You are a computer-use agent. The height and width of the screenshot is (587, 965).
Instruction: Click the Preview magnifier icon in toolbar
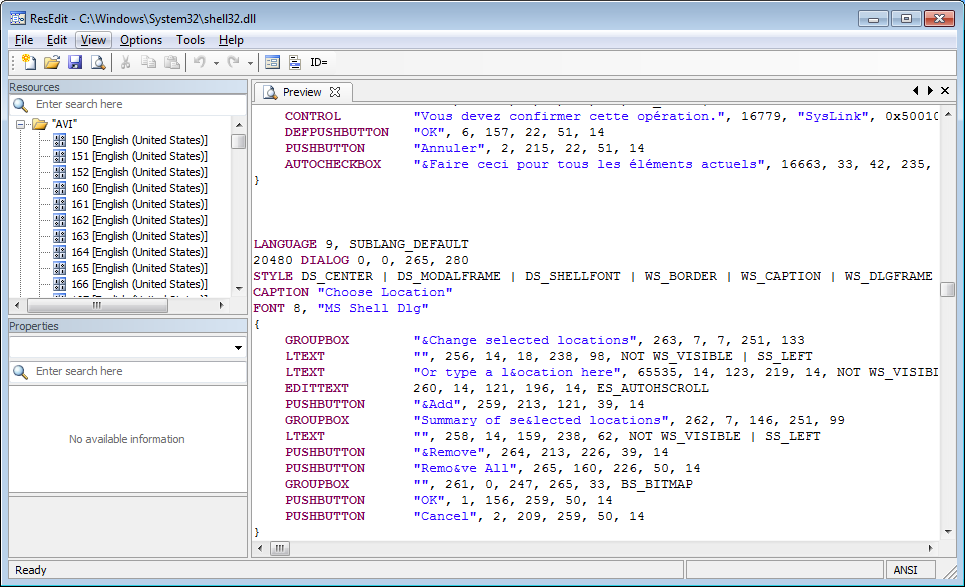(98, 63)
